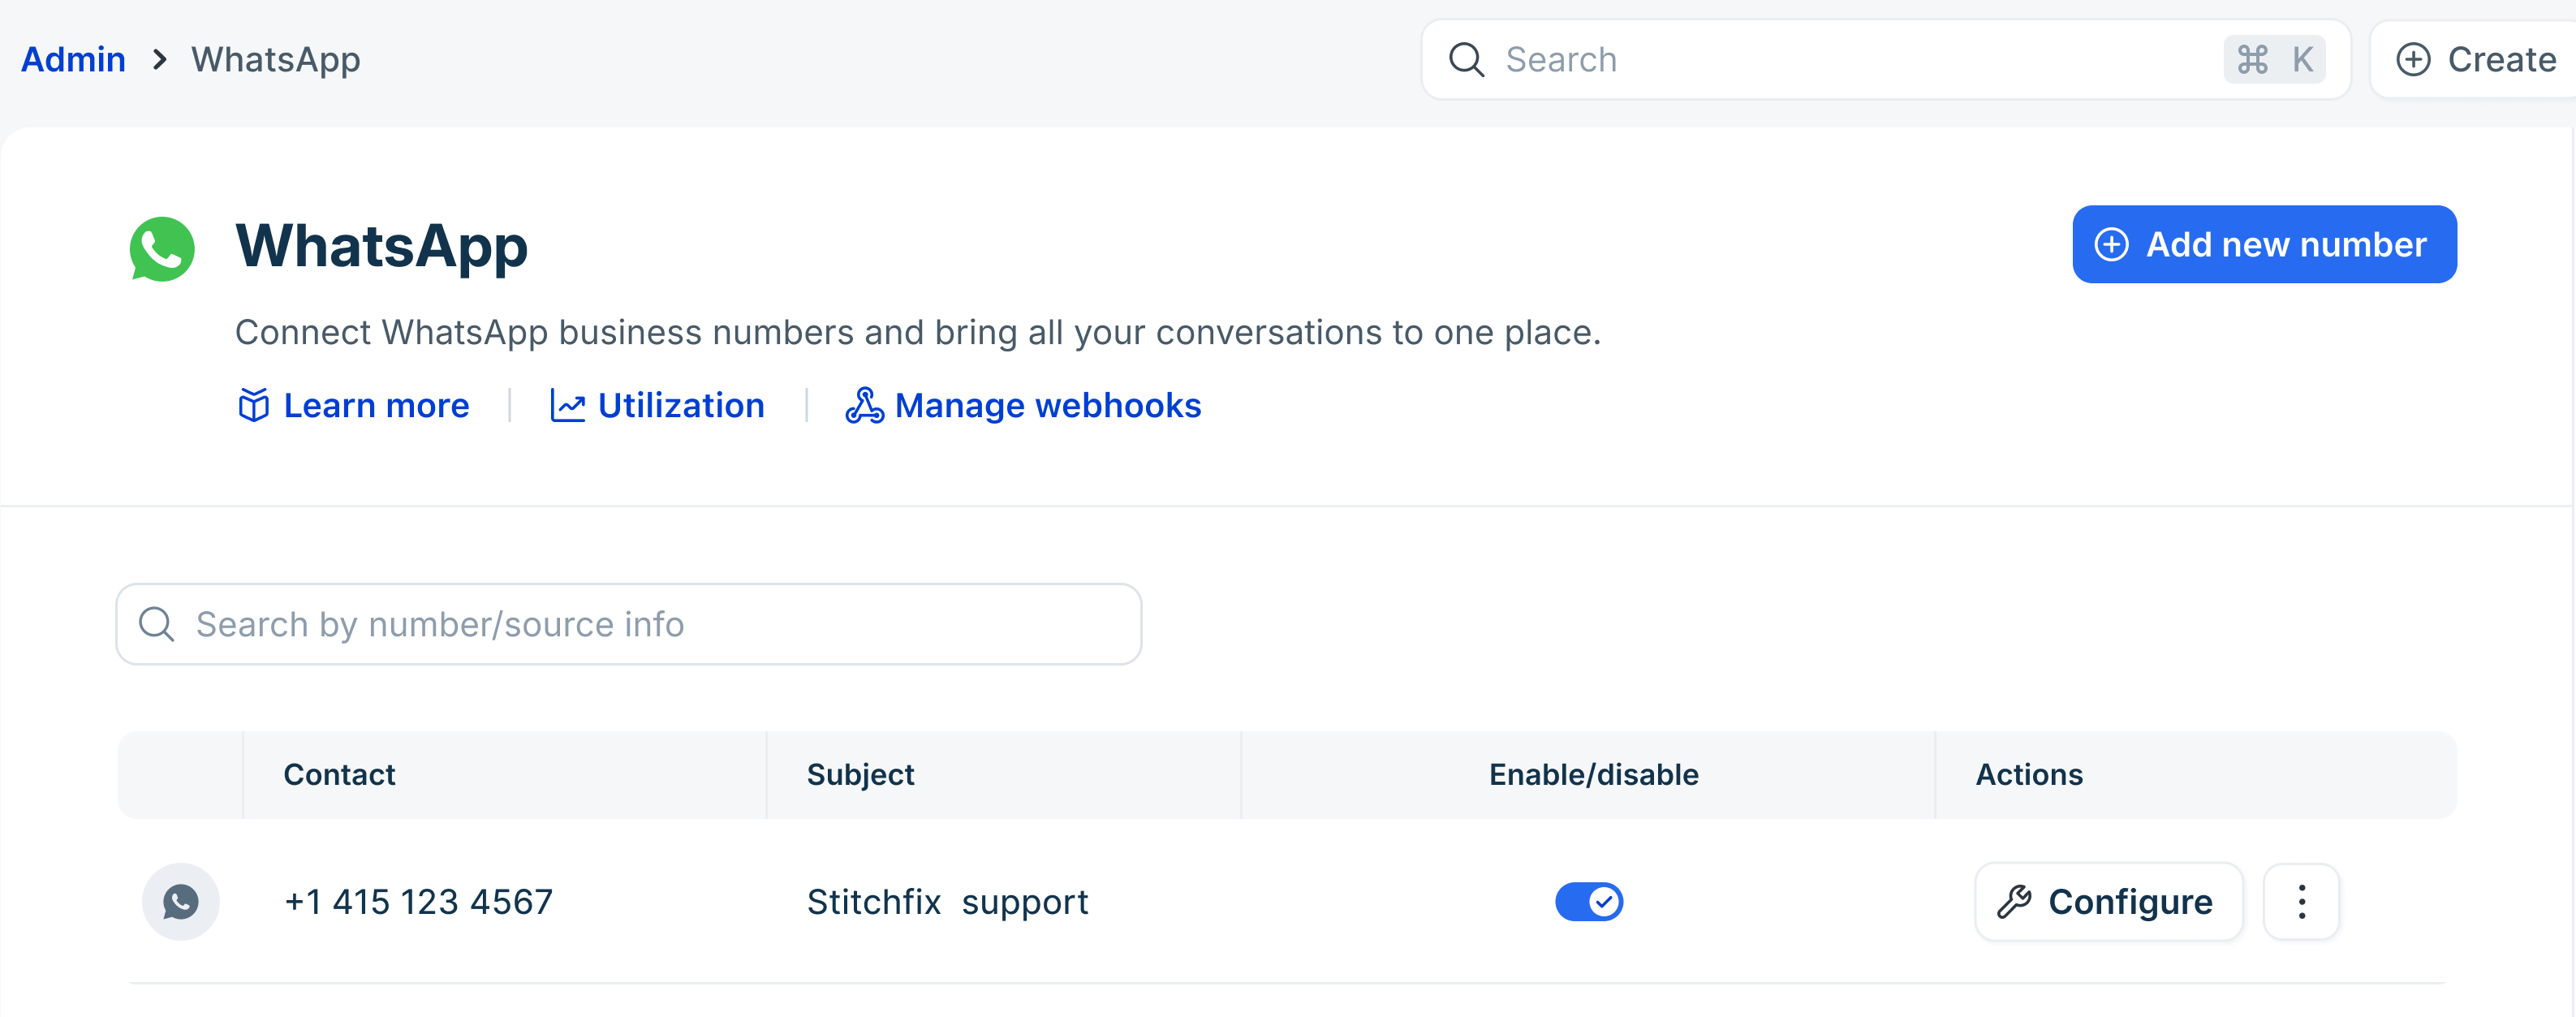Click the green WhatsApp logo icon

(162, 249)
